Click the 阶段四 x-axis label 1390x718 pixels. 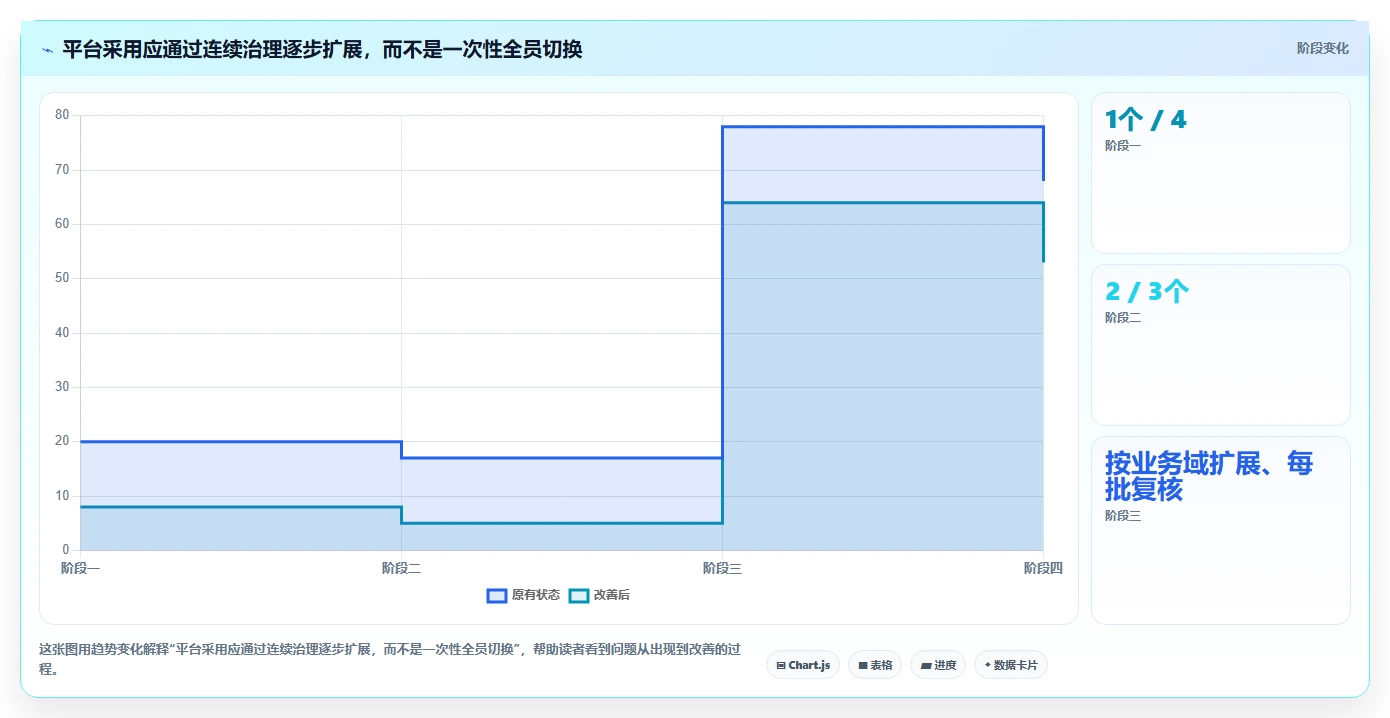1043,568
